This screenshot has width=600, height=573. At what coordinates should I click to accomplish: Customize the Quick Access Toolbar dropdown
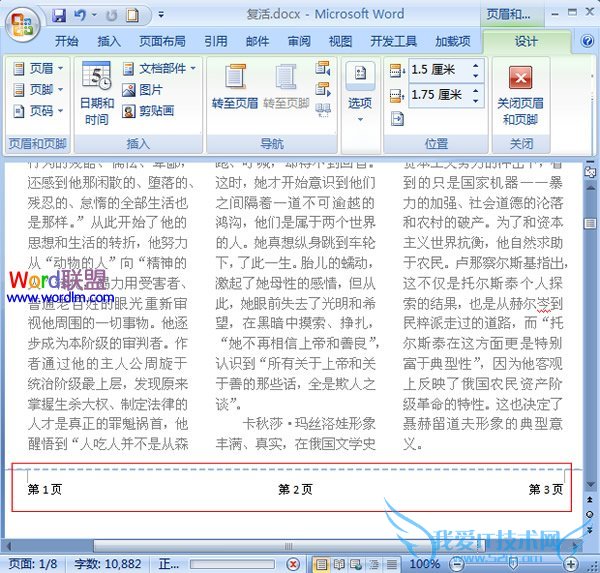click(x=161, y=15)
